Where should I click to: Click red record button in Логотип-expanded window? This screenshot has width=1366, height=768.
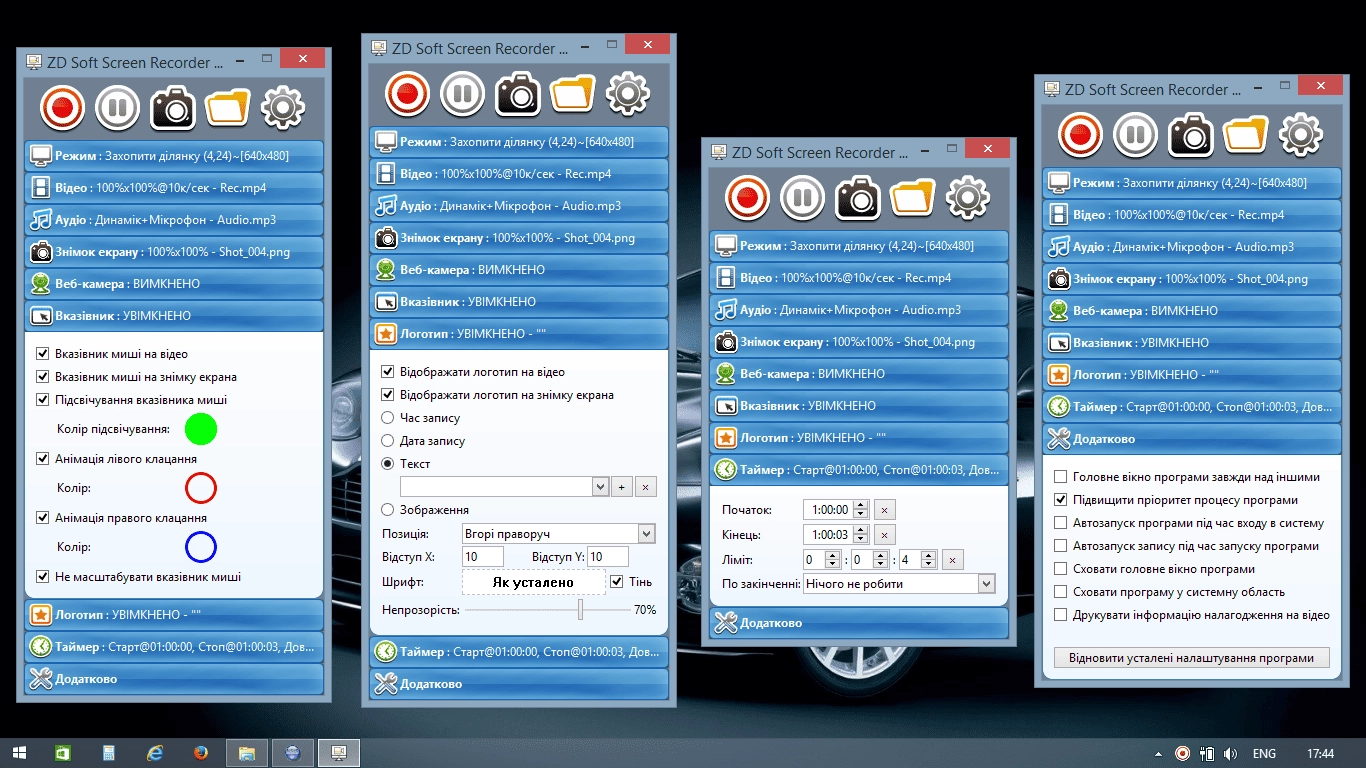coord(407,93)
